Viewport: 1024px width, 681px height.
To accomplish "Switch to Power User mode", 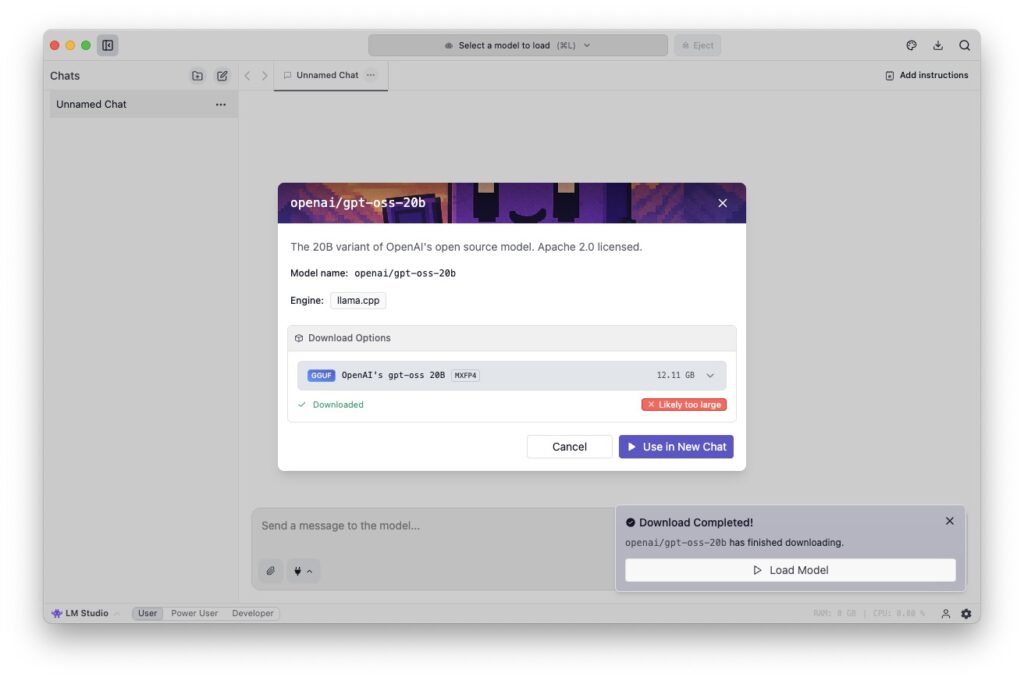I will [x=194, y=613].
